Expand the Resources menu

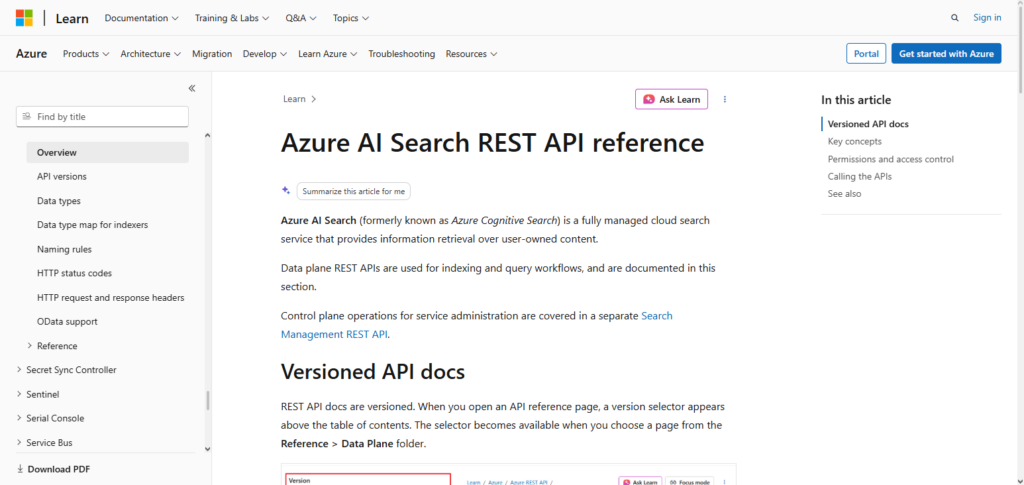(472, 54)
